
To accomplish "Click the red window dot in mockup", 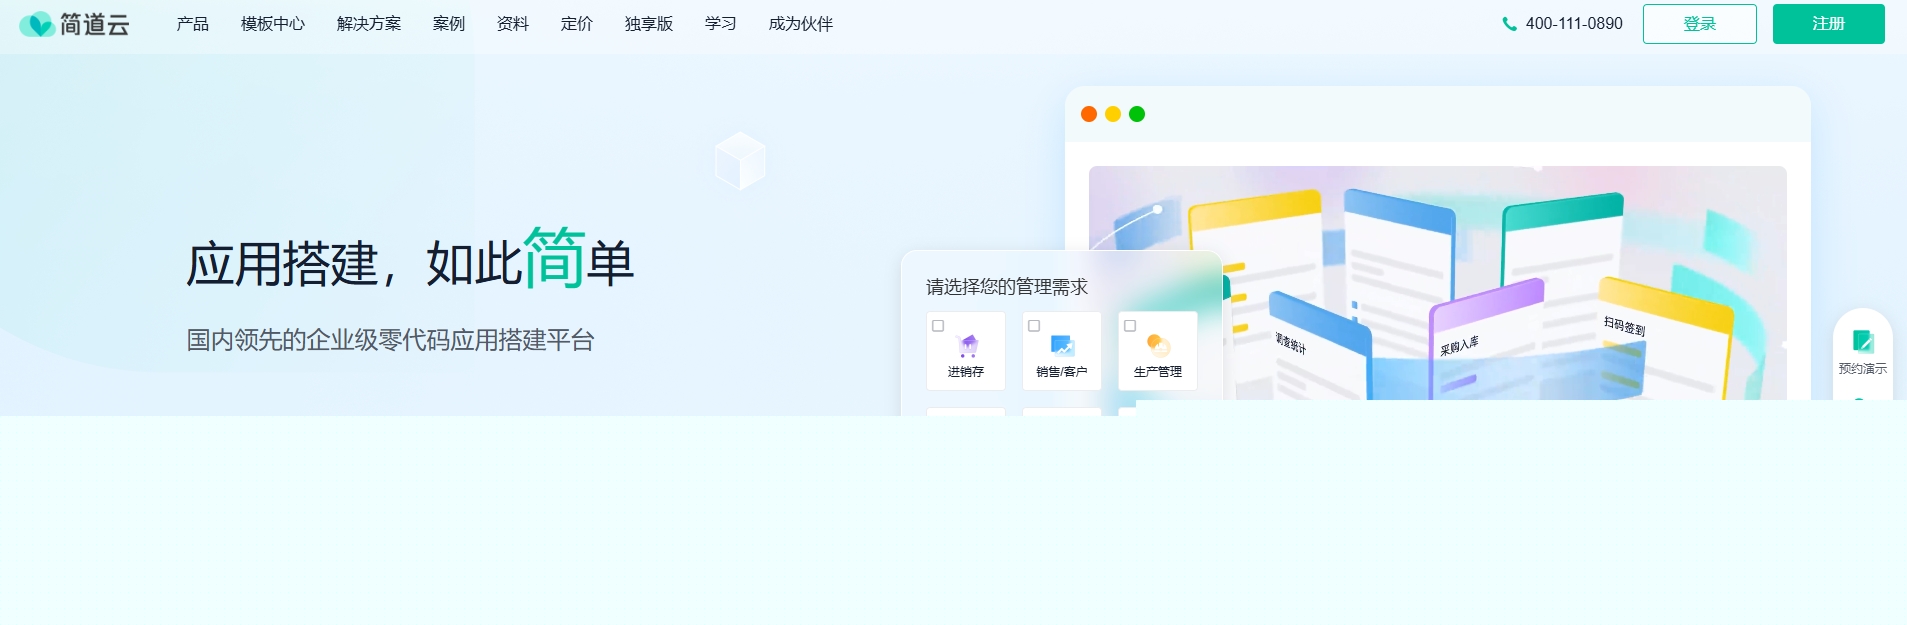I will 1089,114.
